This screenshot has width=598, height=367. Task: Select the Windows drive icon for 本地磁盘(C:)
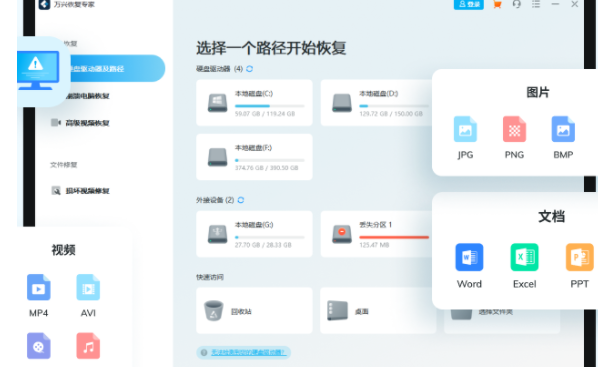pos(217,103)
